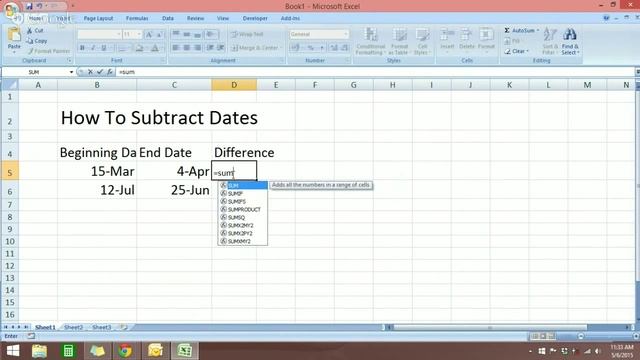Image resolution: width=640 pixels, height=360 pixels.
Task: Click the Insert cells button
Action: [x=447, y=40]
